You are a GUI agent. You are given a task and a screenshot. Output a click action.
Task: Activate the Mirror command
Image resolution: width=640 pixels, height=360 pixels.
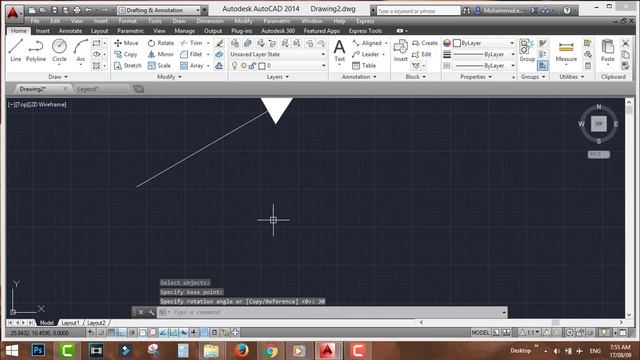161,54
